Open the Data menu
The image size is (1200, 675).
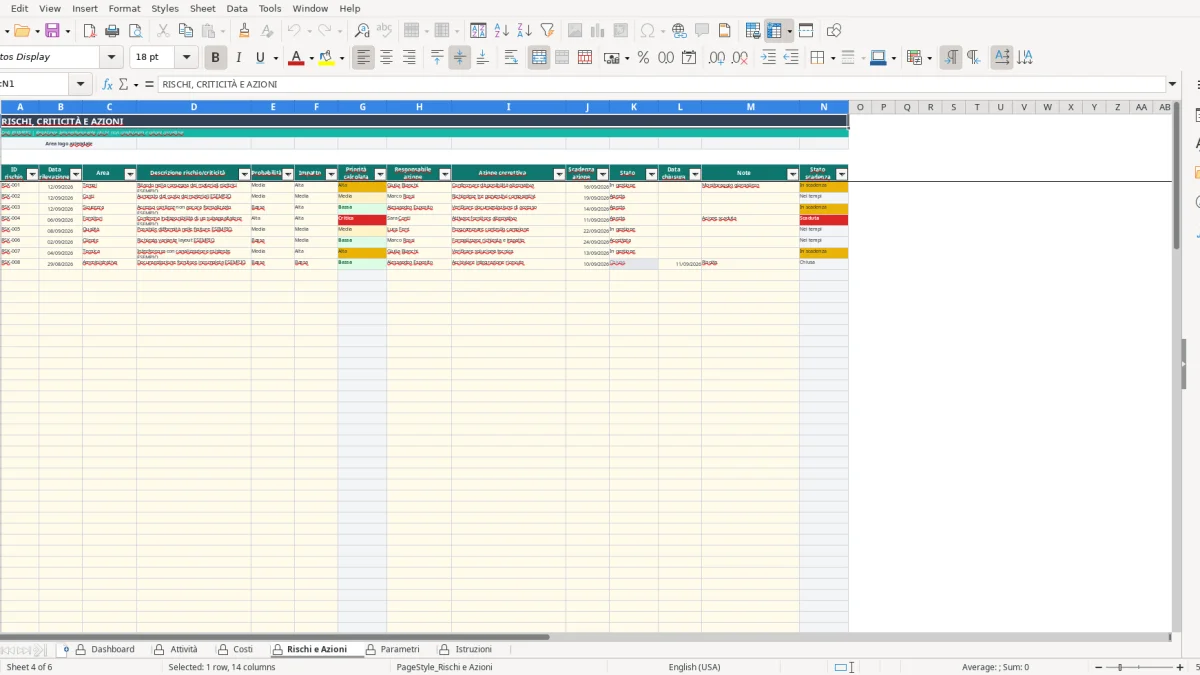pyautogui.click(x=237, y=8)
